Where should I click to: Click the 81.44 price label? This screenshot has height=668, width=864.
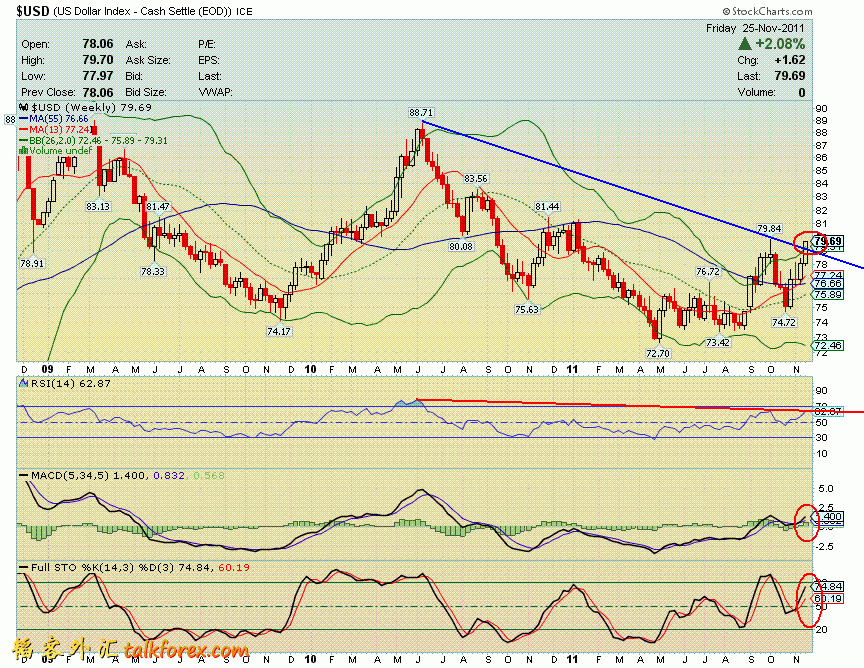point(547,207)
